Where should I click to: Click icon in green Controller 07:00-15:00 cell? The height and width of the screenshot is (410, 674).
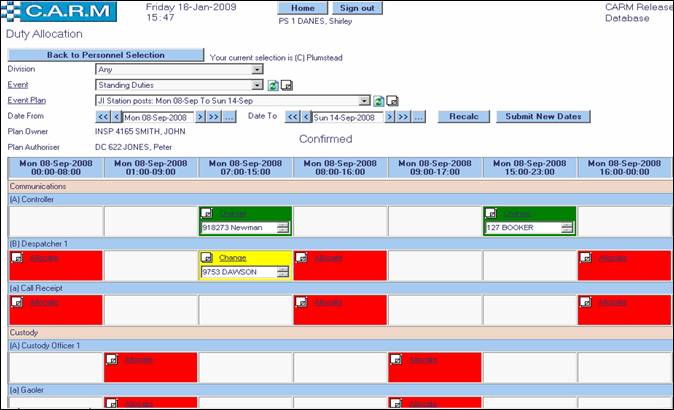[207, 213]
